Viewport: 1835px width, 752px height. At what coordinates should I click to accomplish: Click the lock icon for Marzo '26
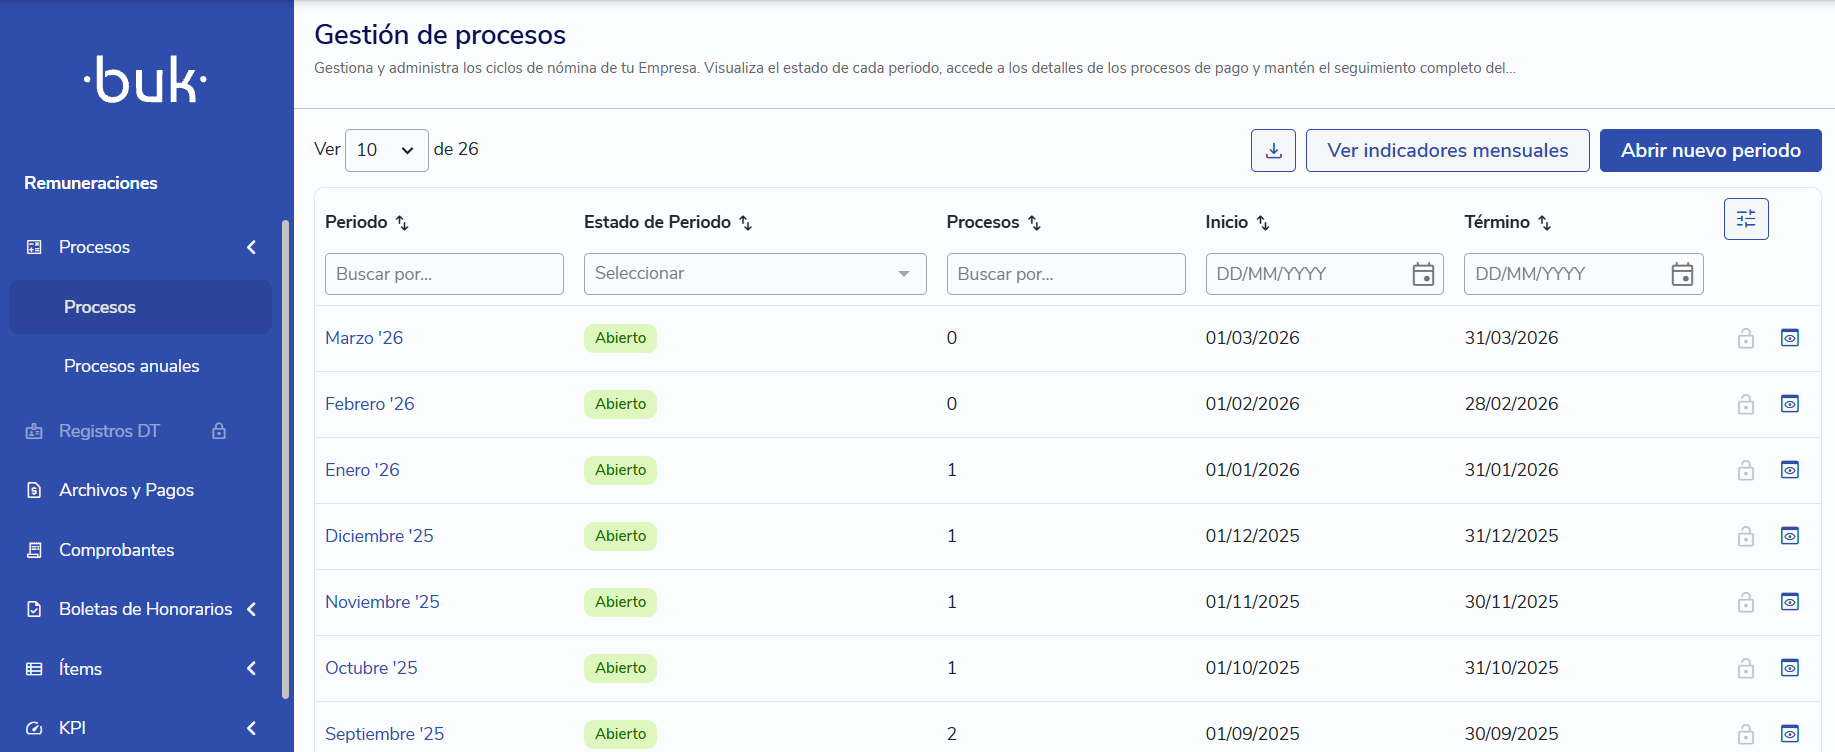point(1746,338)
